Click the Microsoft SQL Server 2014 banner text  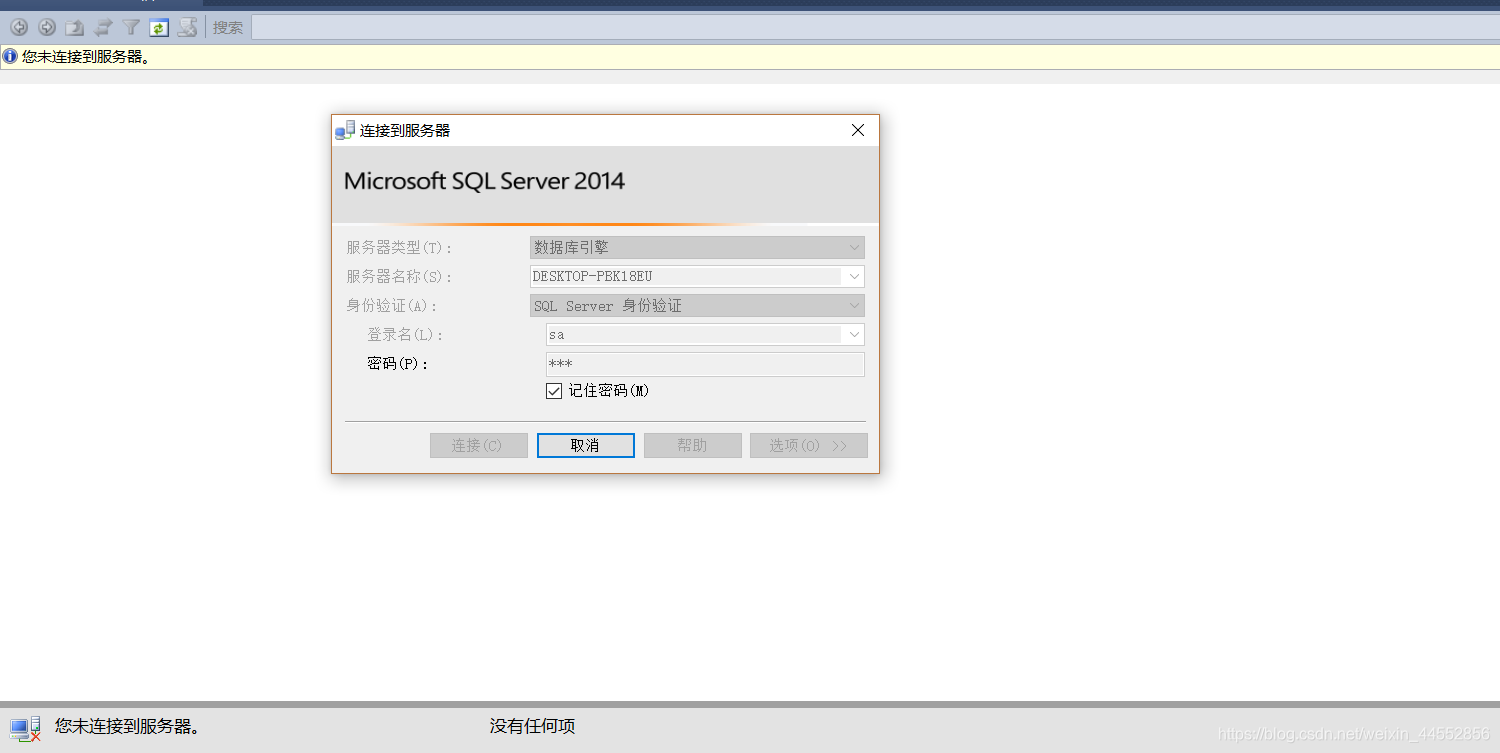[484, 181]
